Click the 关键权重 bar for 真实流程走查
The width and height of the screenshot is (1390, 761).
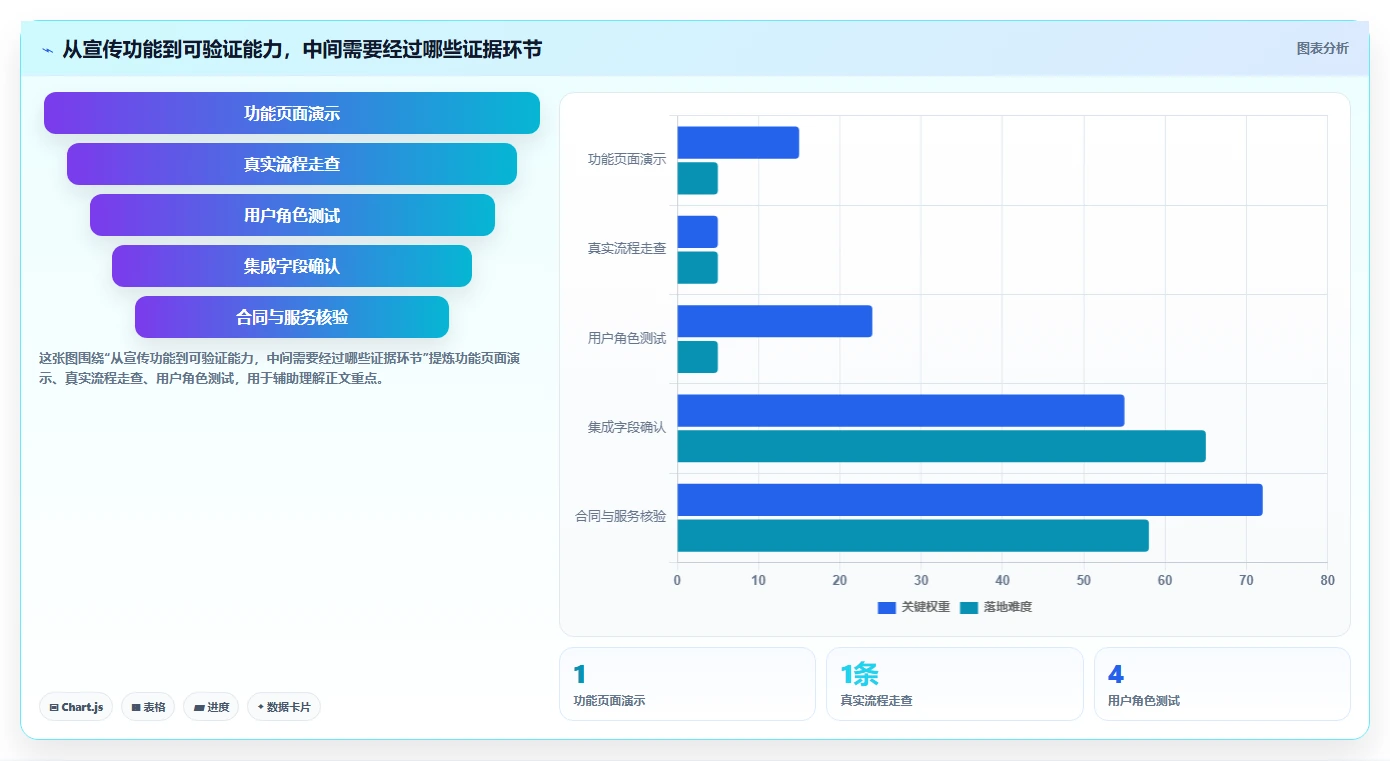point(697,232)
